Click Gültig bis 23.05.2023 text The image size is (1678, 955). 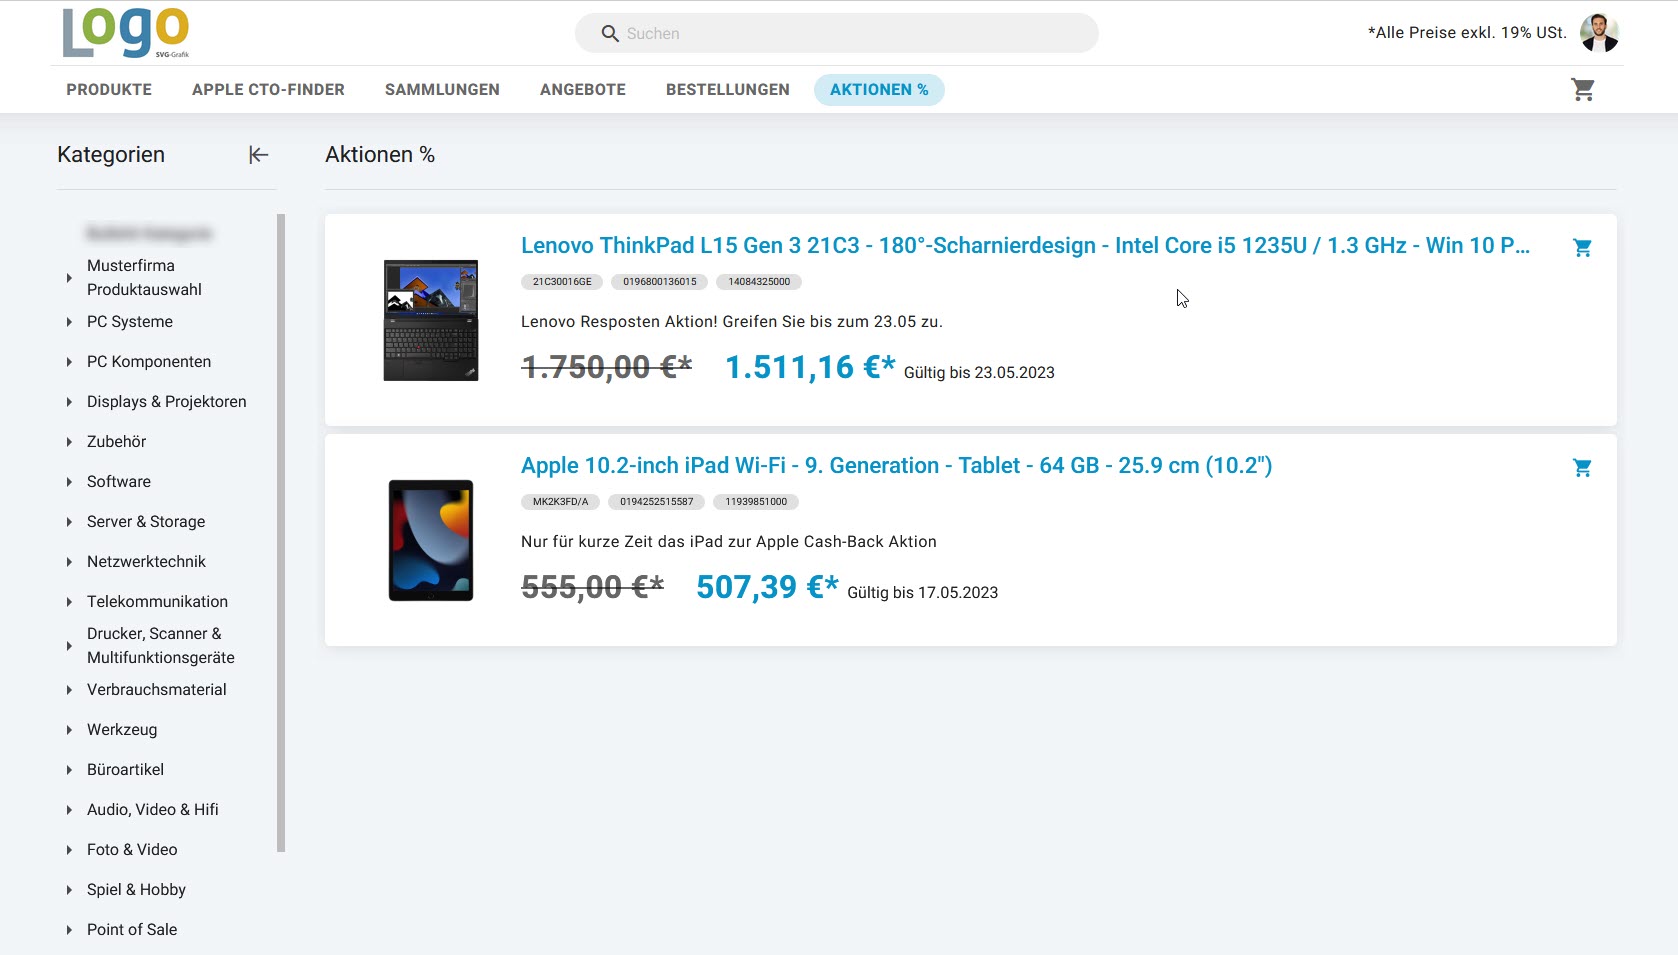pyautogui.click(x=979, y=373)
